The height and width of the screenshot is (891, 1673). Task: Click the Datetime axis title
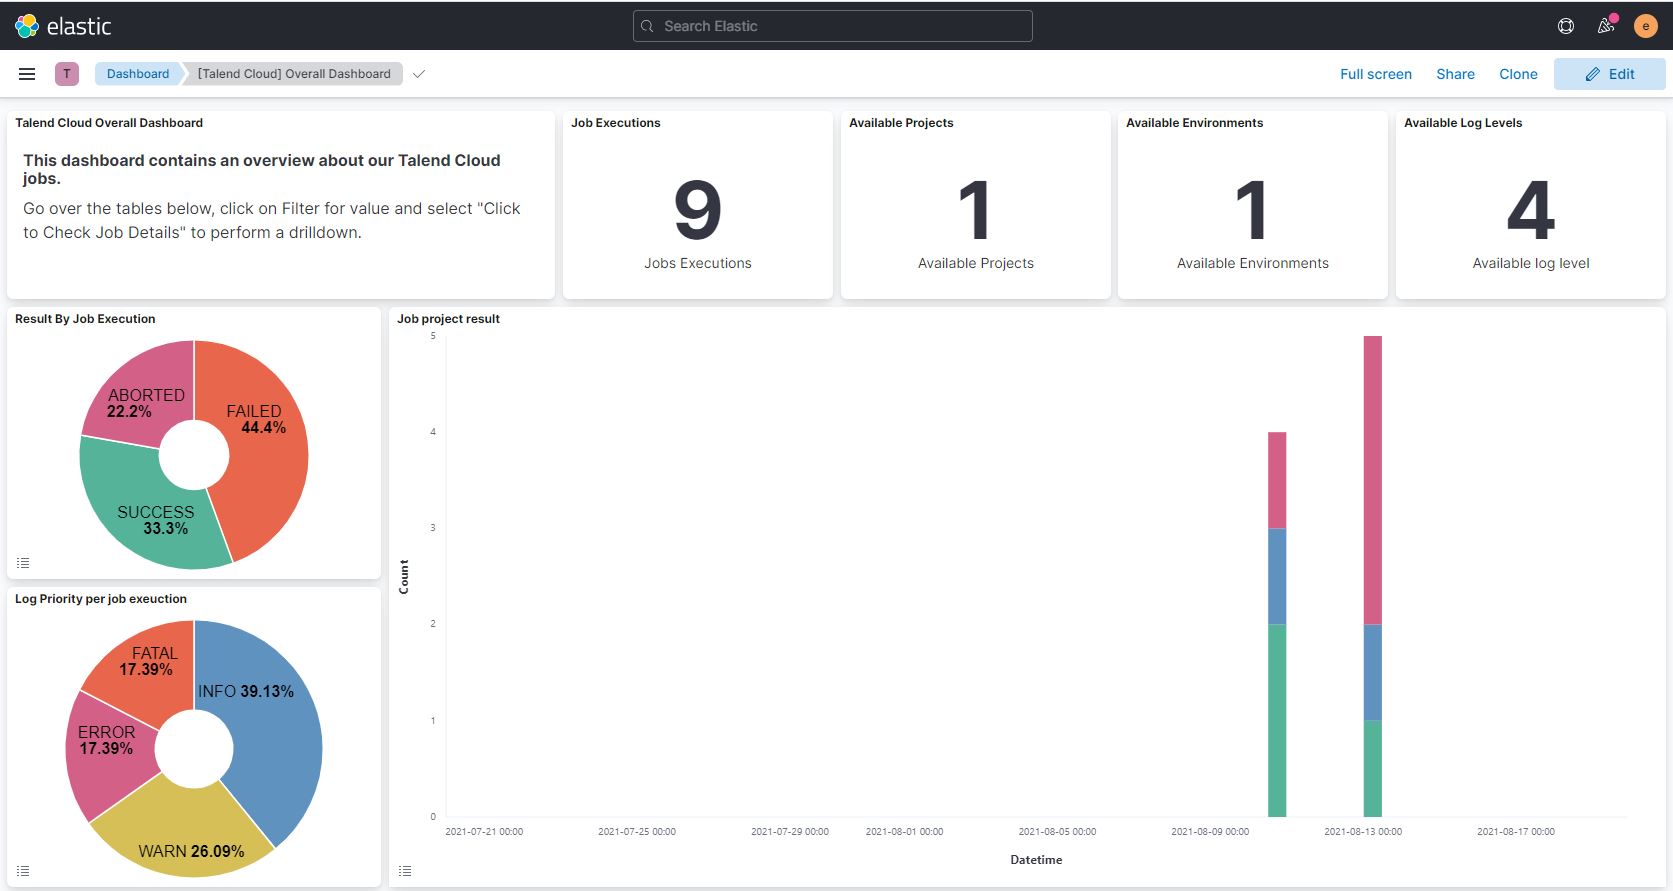(1036, 860)
